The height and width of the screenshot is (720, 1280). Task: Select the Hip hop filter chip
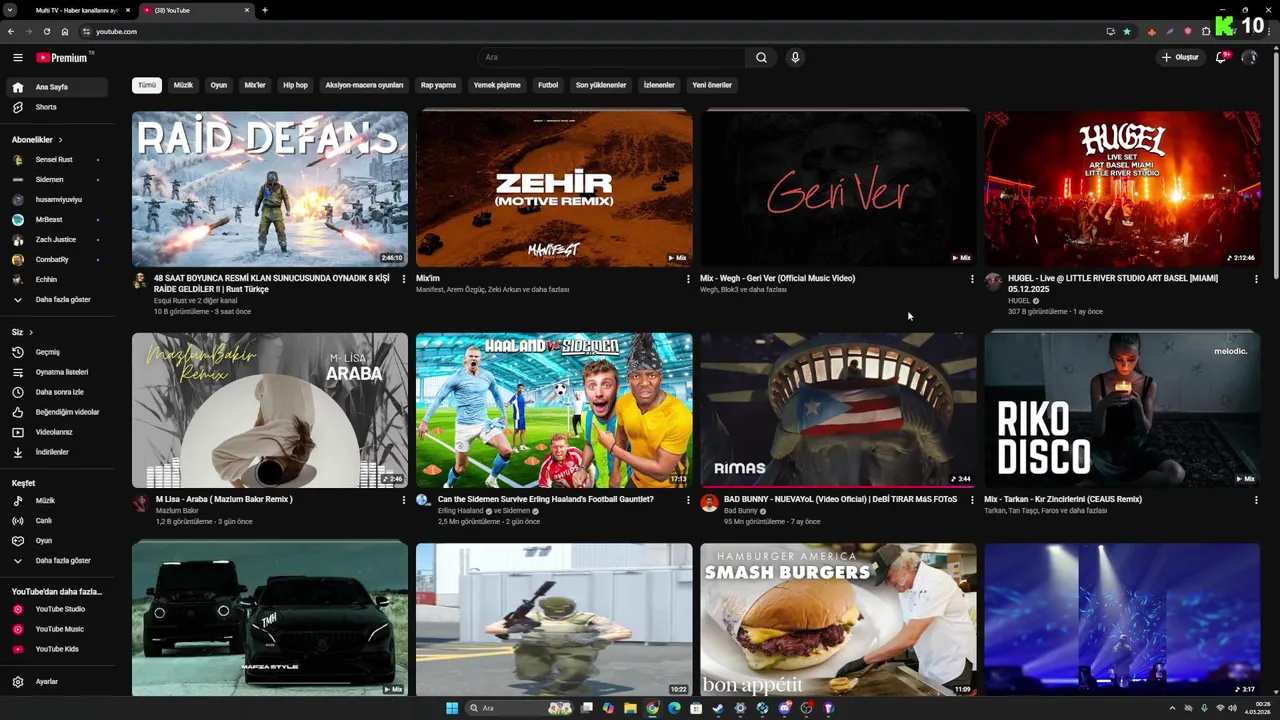pos(295,85)
